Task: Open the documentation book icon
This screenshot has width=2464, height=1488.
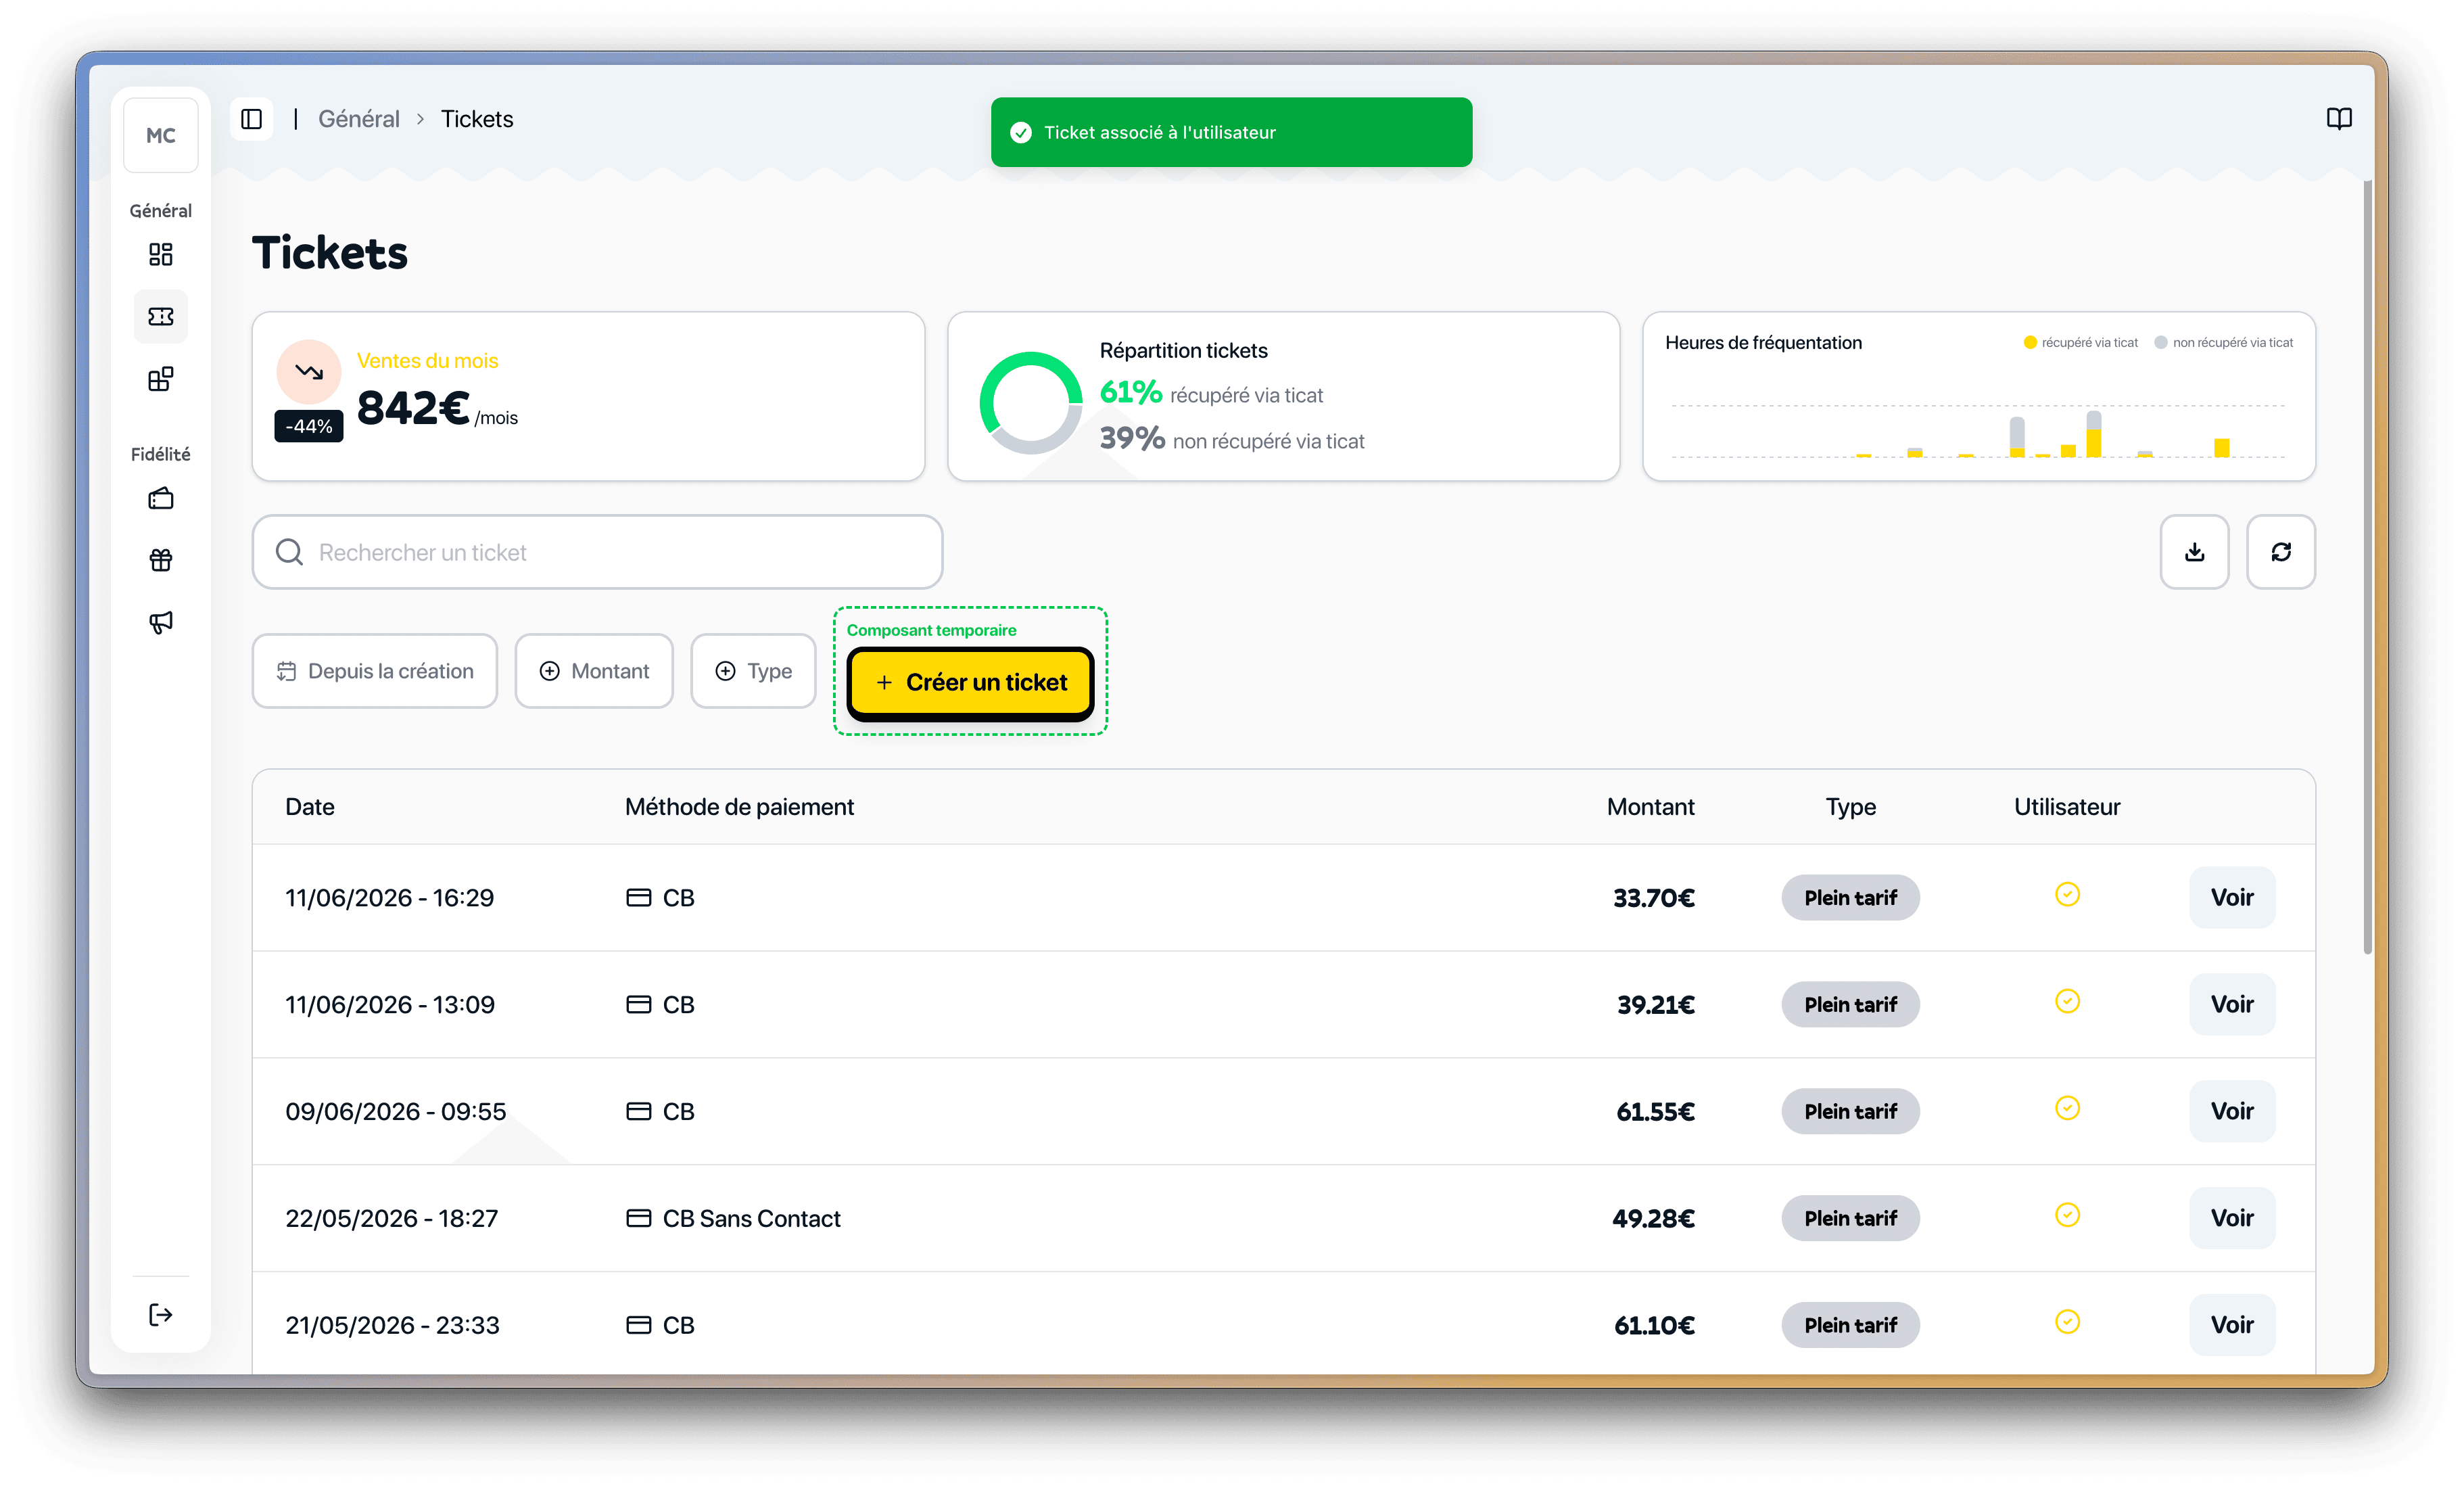Action: (2339, 119)
